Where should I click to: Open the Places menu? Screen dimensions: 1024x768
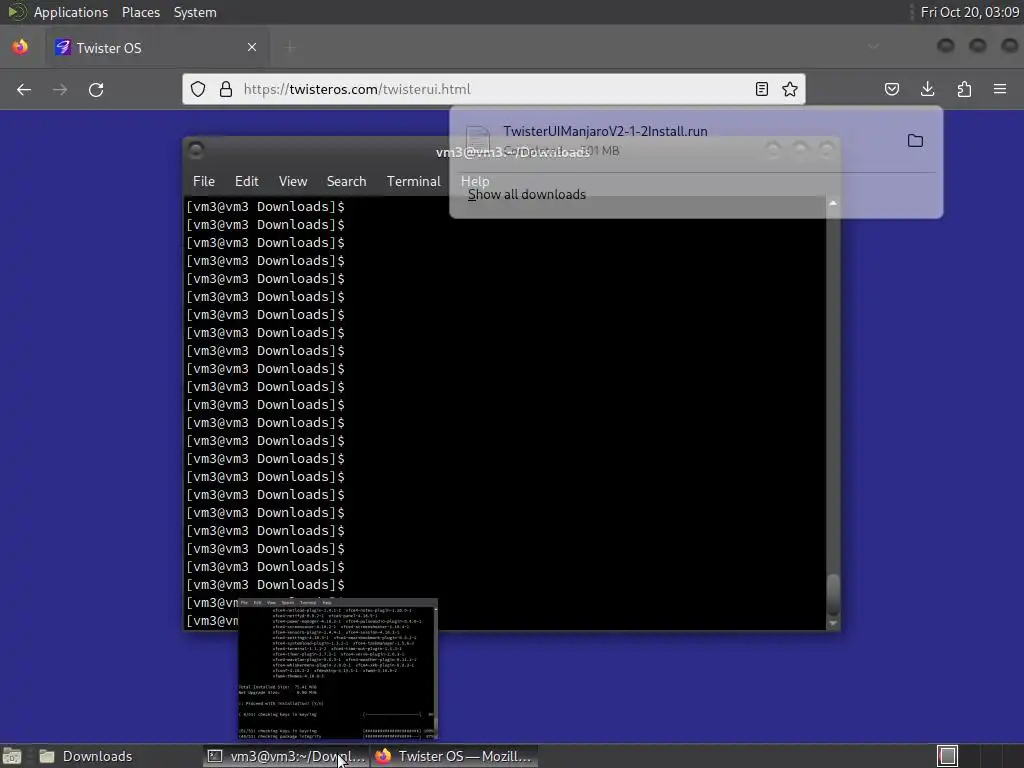(x=140, y=12)
